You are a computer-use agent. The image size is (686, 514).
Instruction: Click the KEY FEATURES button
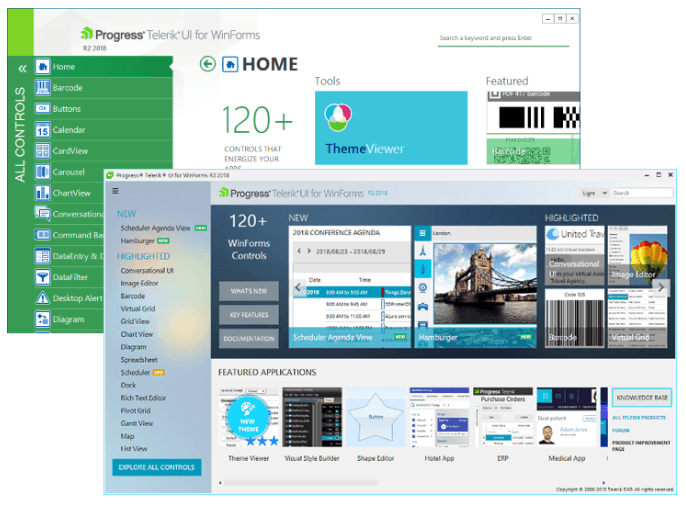point(248,315)
